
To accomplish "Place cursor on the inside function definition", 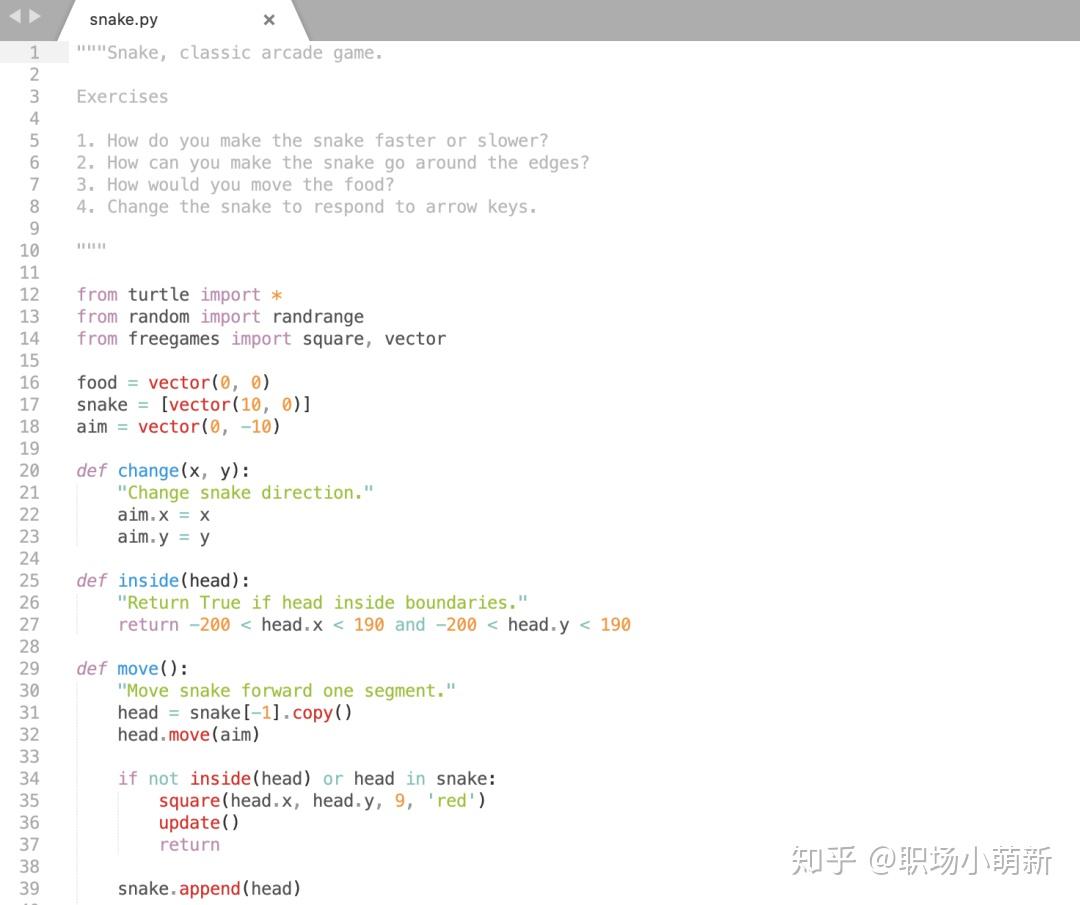I will [148, 580].
